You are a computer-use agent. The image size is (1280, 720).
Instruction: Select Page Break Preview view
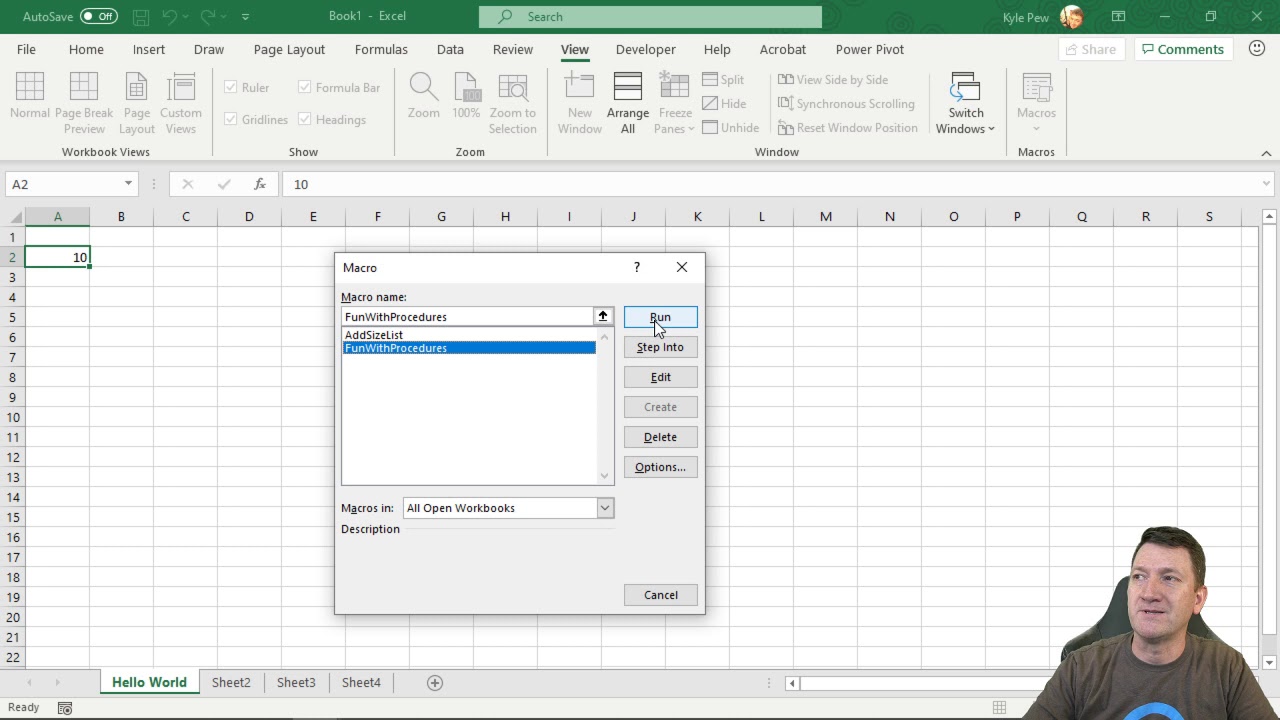84,103
